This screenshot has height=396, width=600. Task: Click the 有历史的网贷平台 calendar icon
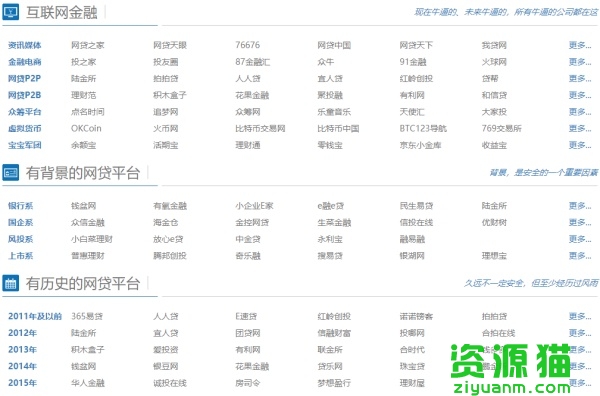[10, 283]
